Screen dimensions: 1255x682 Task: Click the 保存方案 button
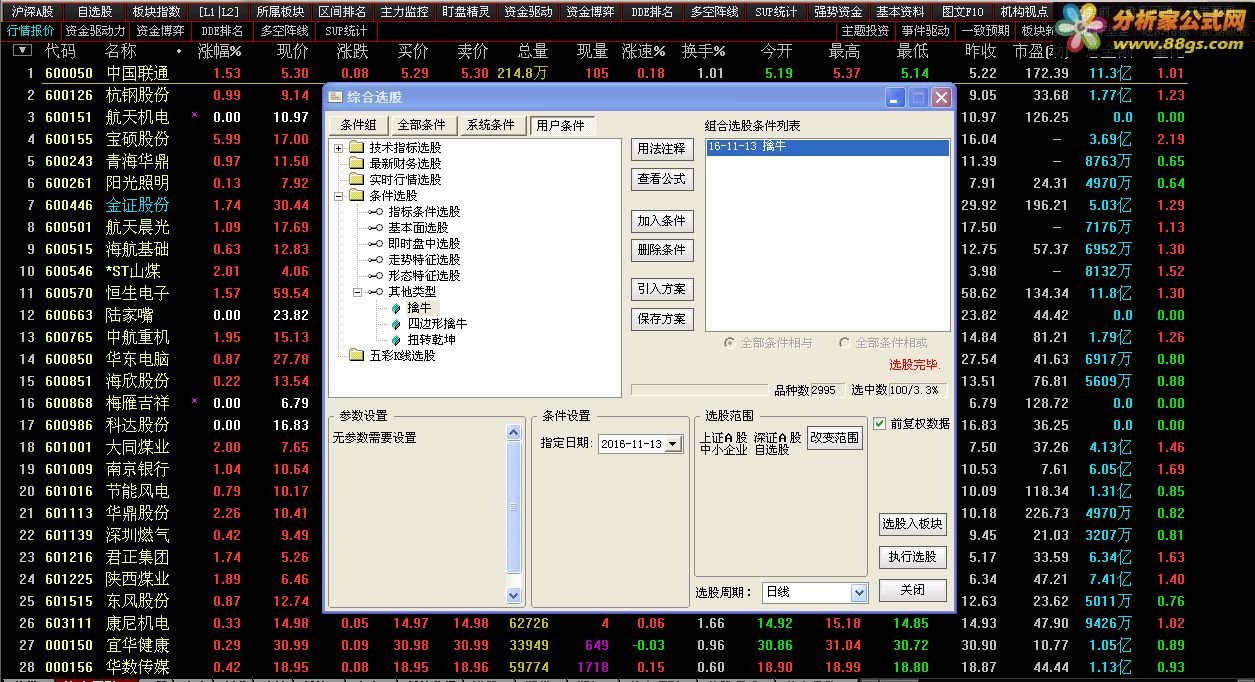coord(662,319)
